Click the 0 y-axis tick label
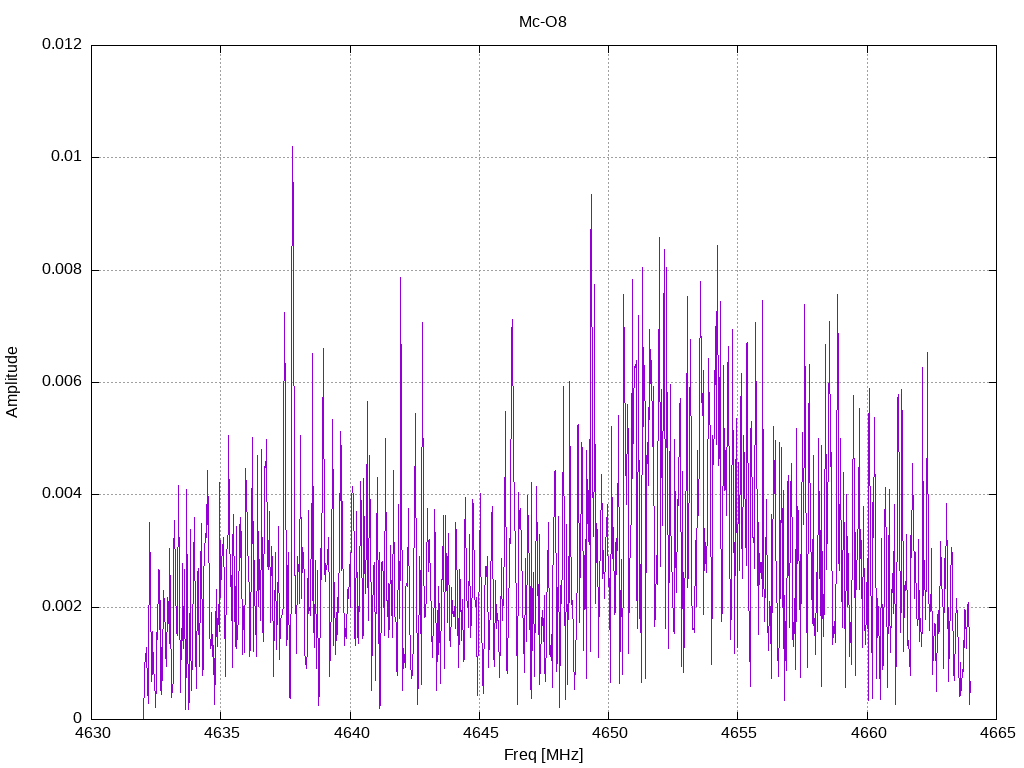Viewport: 1024px width, 768px height. coord(78,718)
